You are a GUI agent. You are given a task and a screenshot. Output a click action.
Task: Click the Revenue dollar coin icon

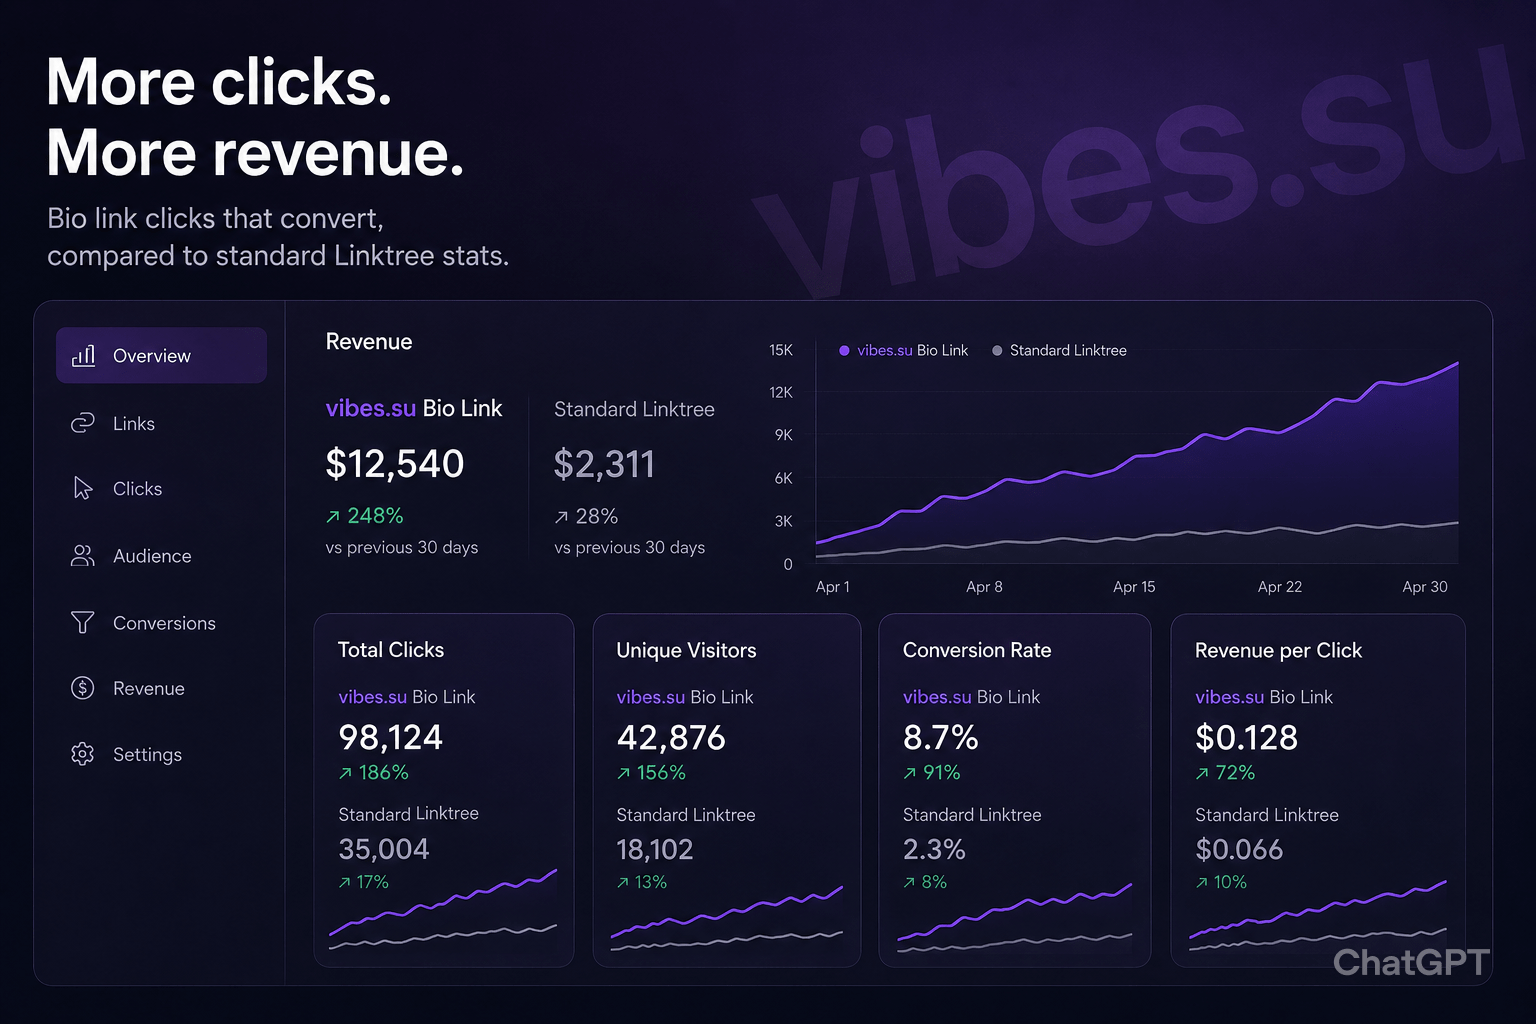pos(83,688)
